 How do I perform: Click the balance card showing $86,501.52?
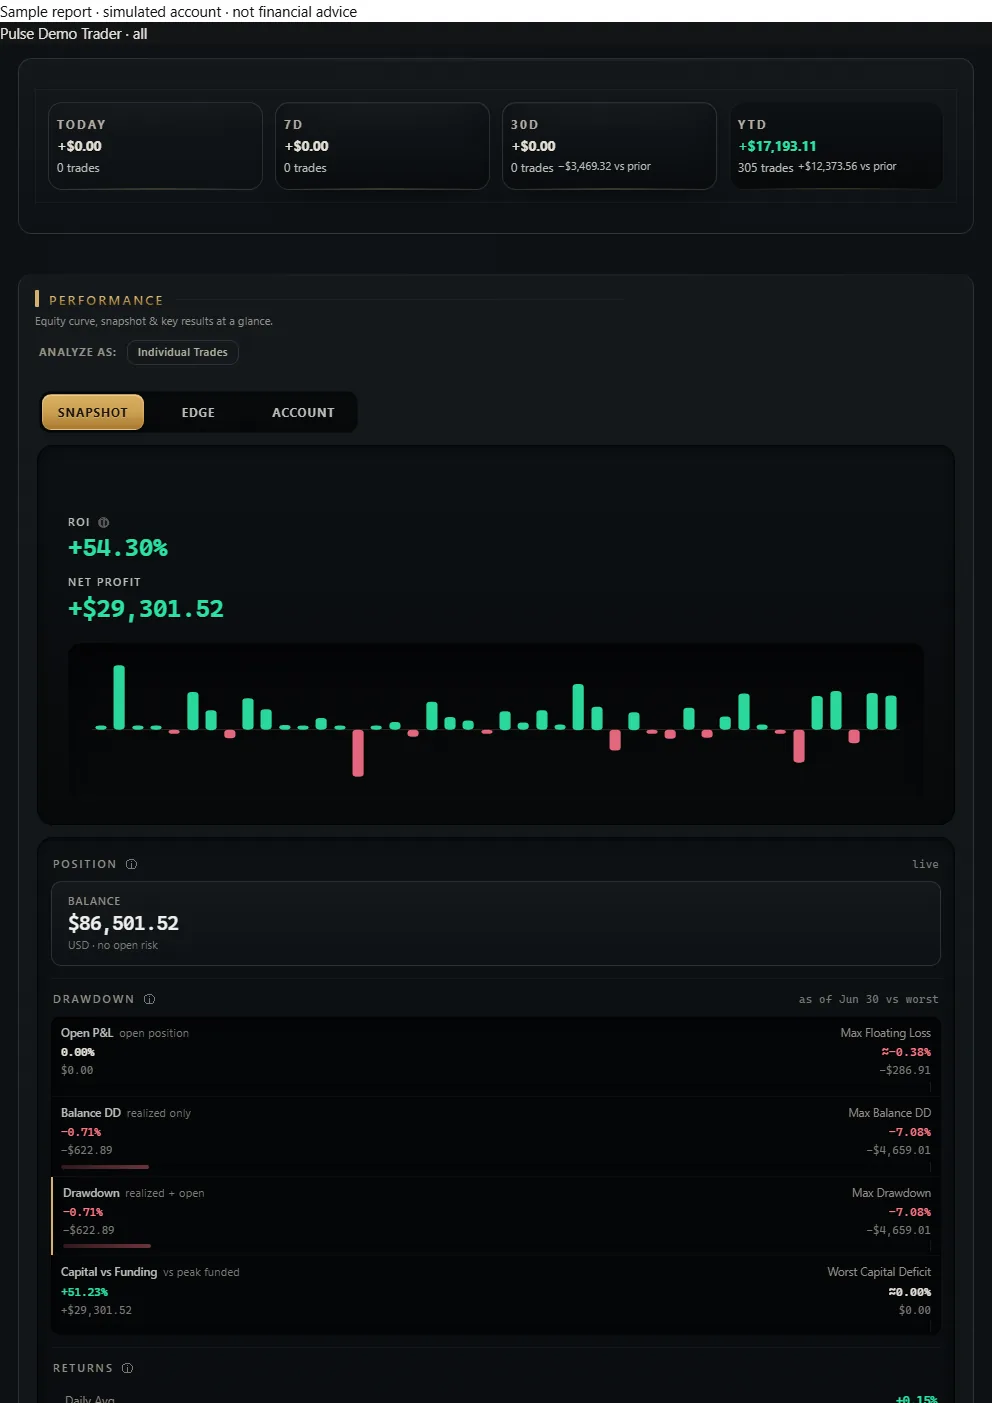[496, 923]
